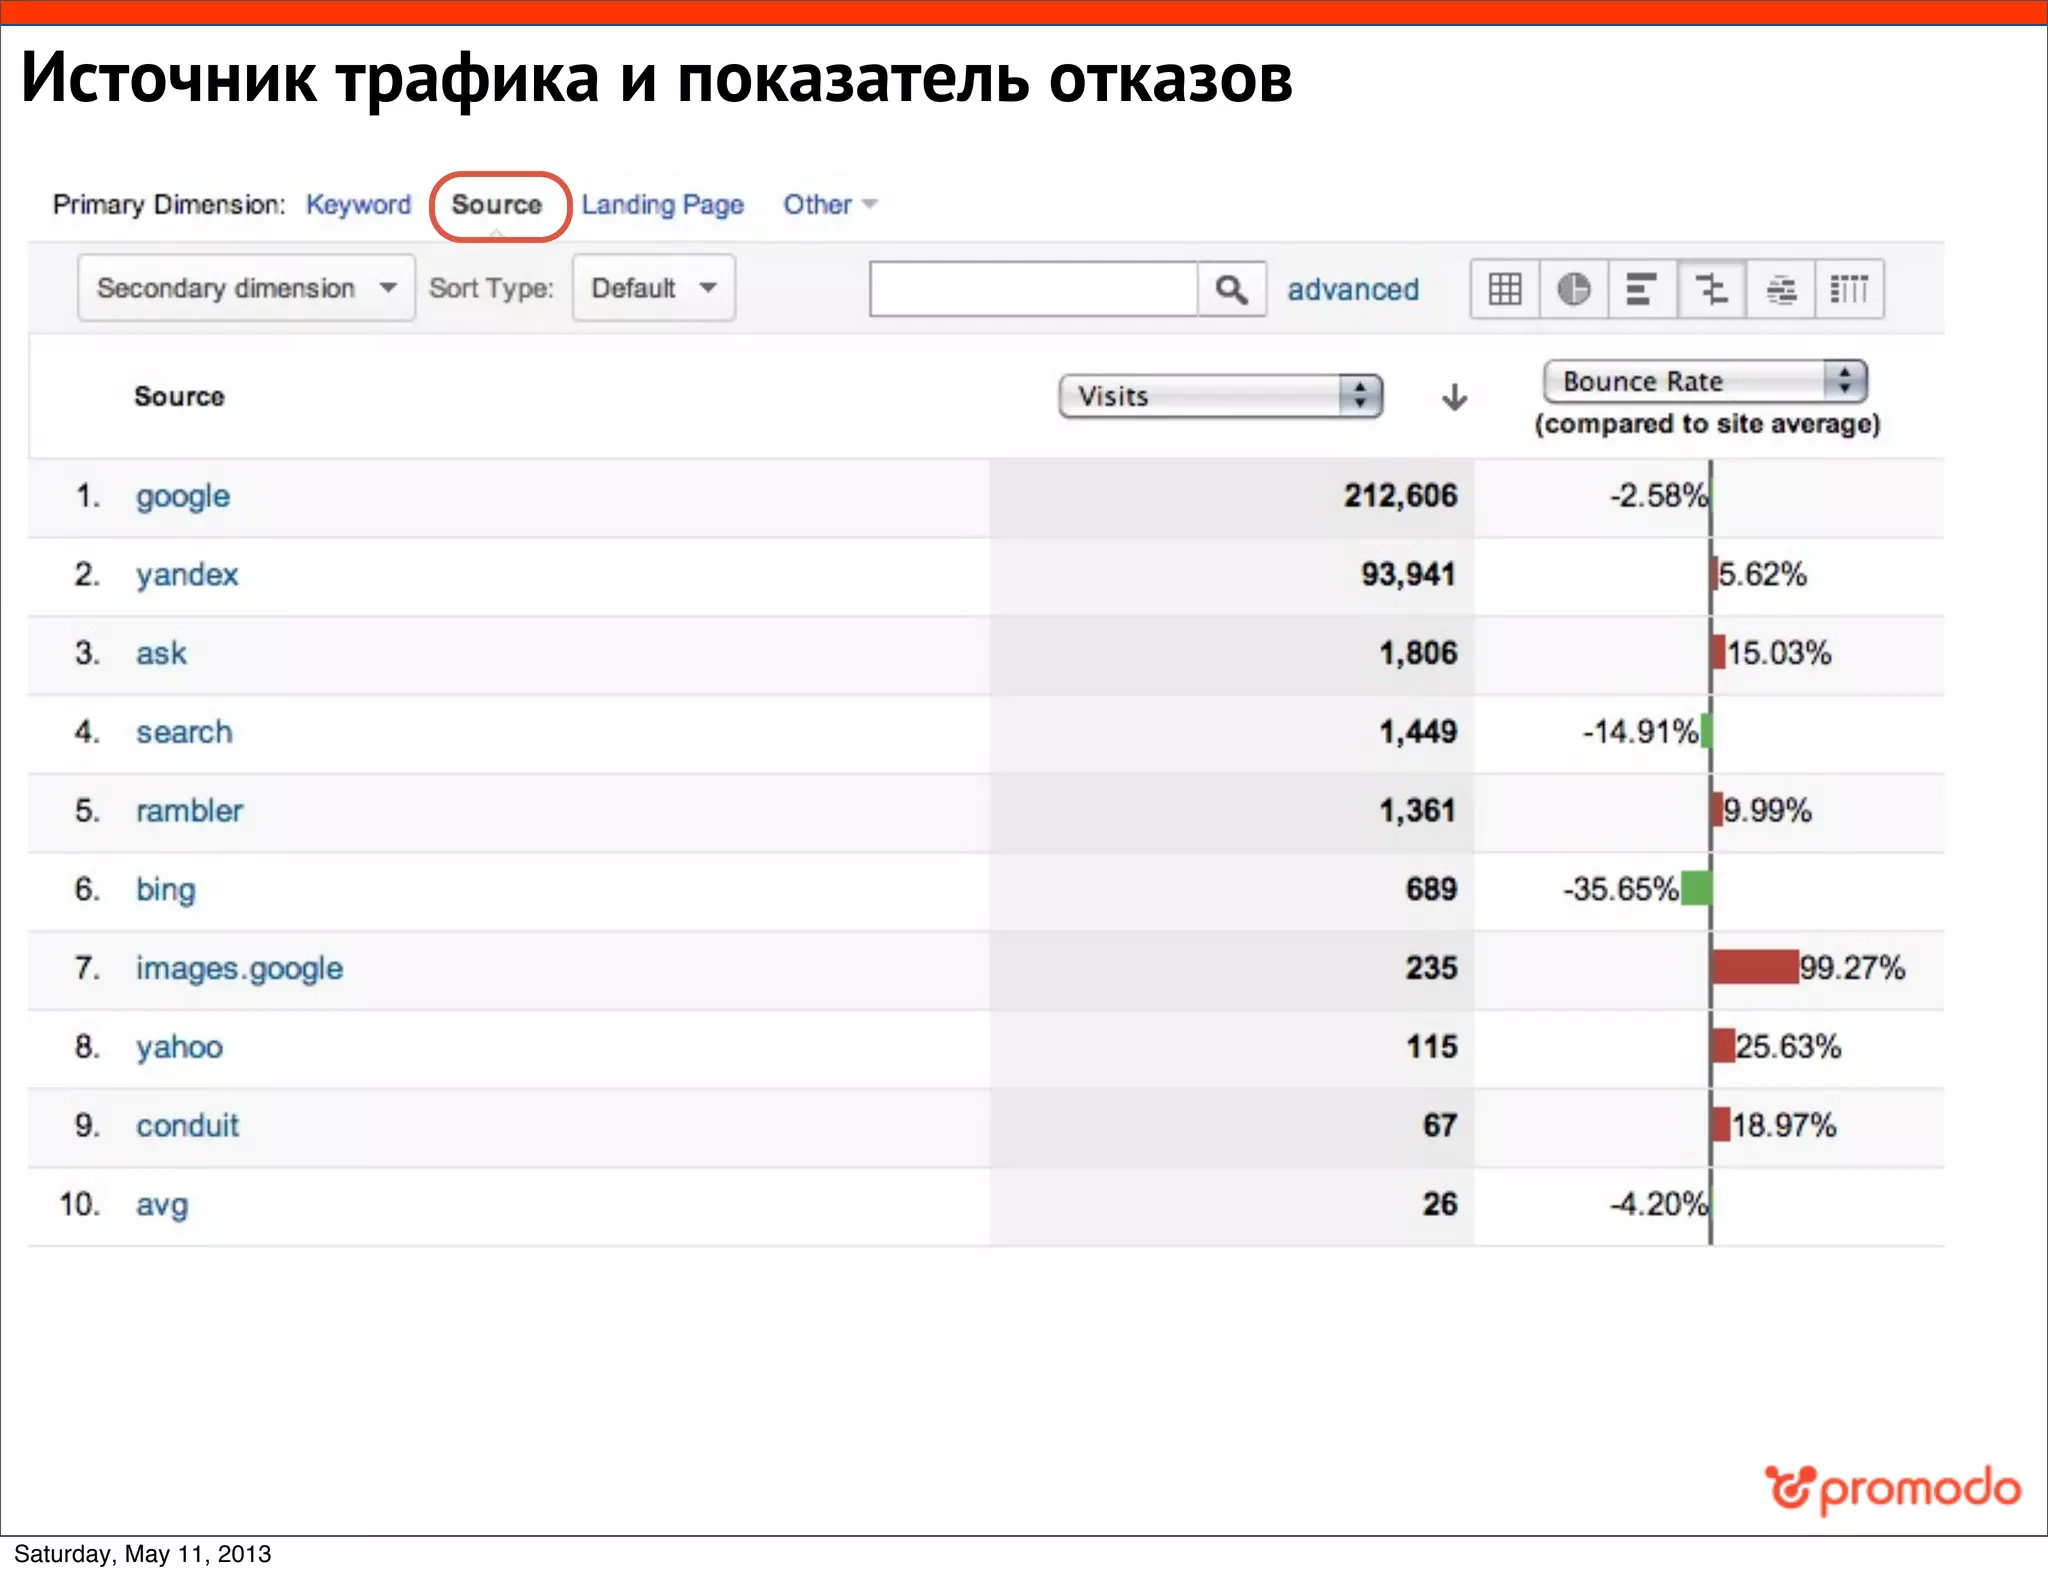Open the search source link
The width and height of the screenshot is (2048, 1576).
click(x=184, y=732)
